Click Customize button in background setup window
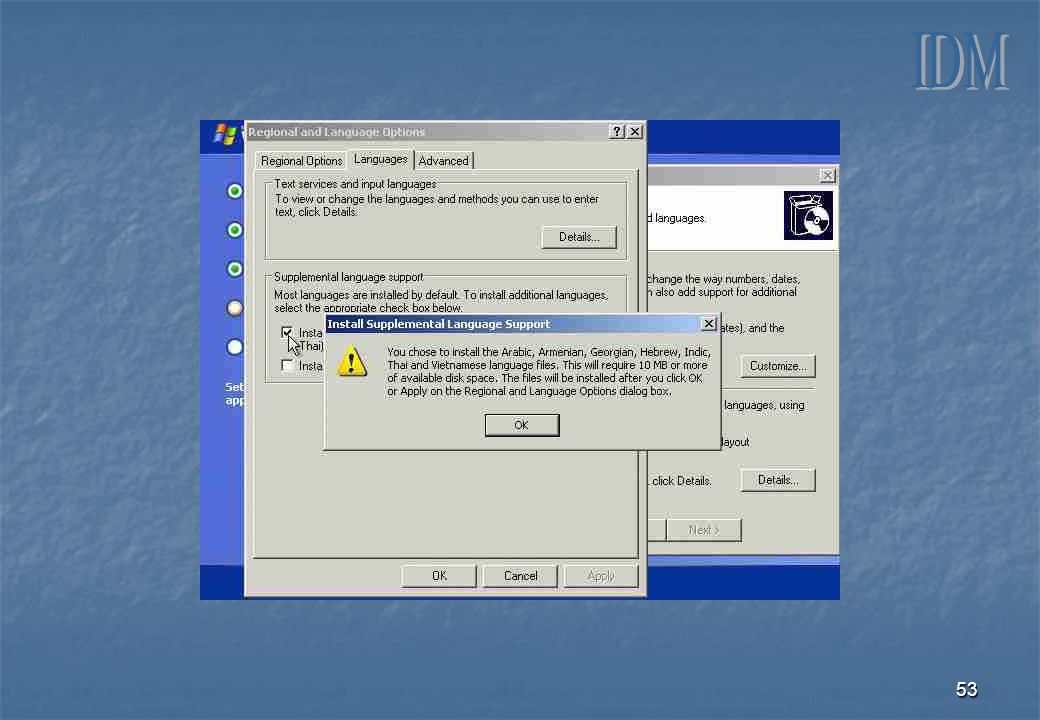The width and height of the screenshot is (1040, 720). coord(778,366)
